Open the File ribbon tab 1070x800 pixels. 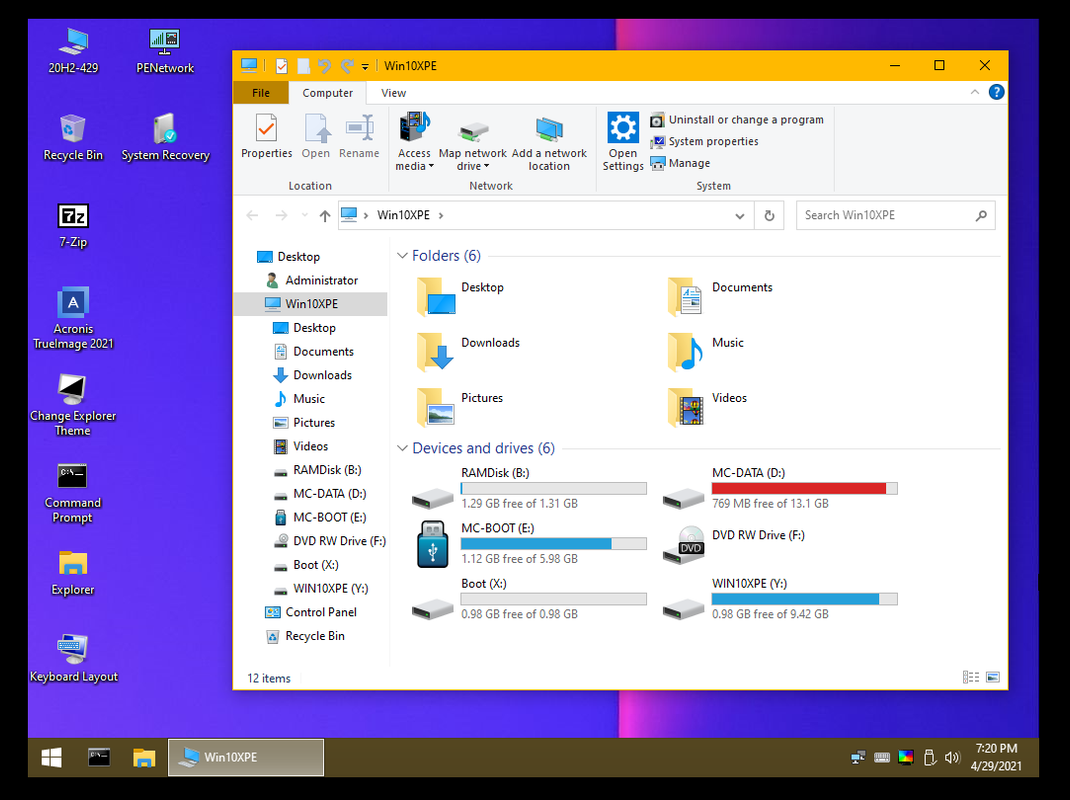(x=261, y=93)
